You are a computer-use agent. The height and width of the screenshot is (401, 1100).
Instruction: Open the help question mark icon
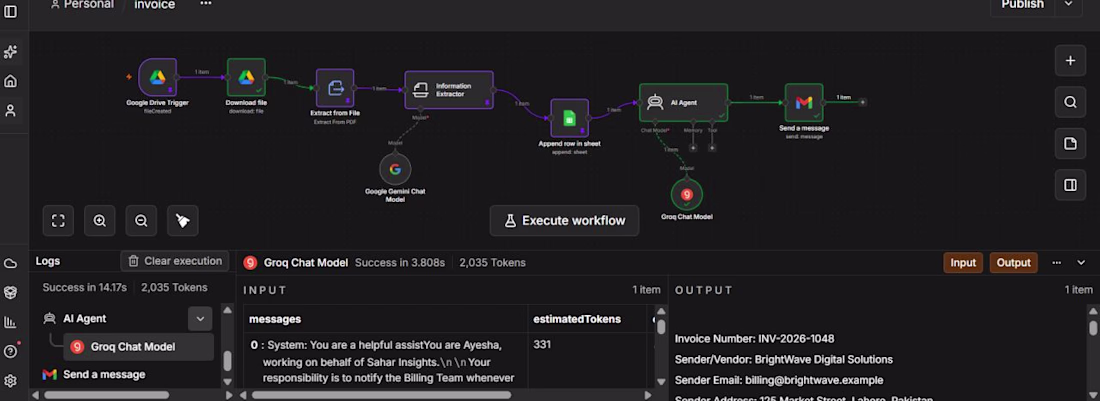[11, 351]
